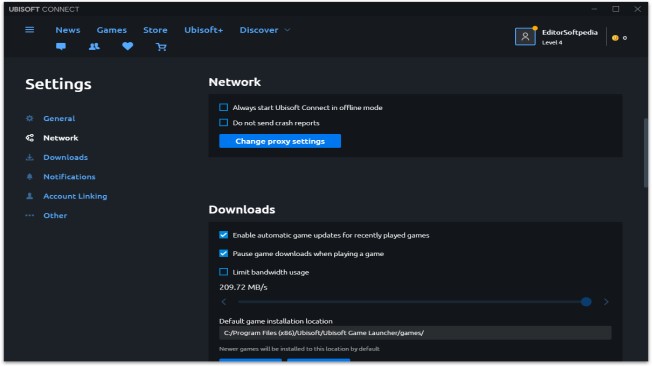Click the bandwidth increase right arrow

(x=606, y=302)
